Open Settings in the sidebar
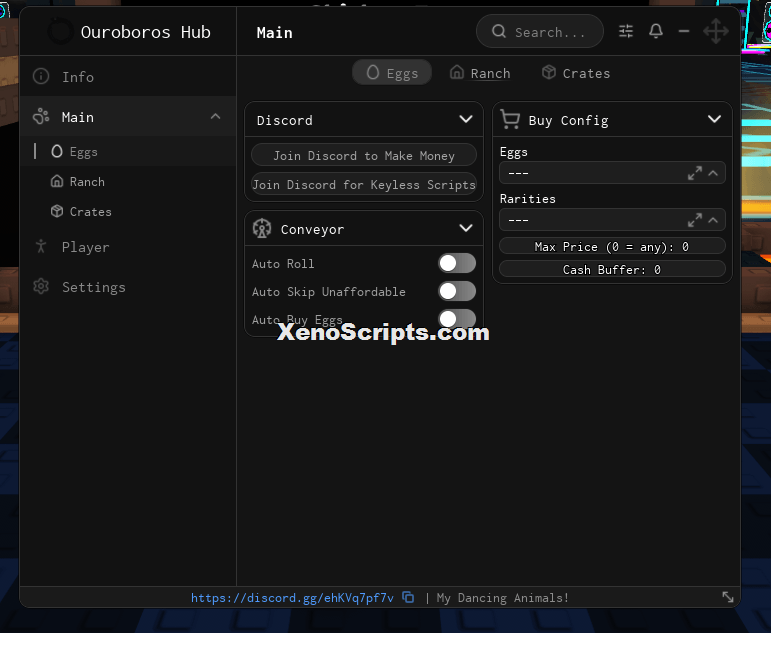Screen dimensions: 771x663 pos(128,286)
